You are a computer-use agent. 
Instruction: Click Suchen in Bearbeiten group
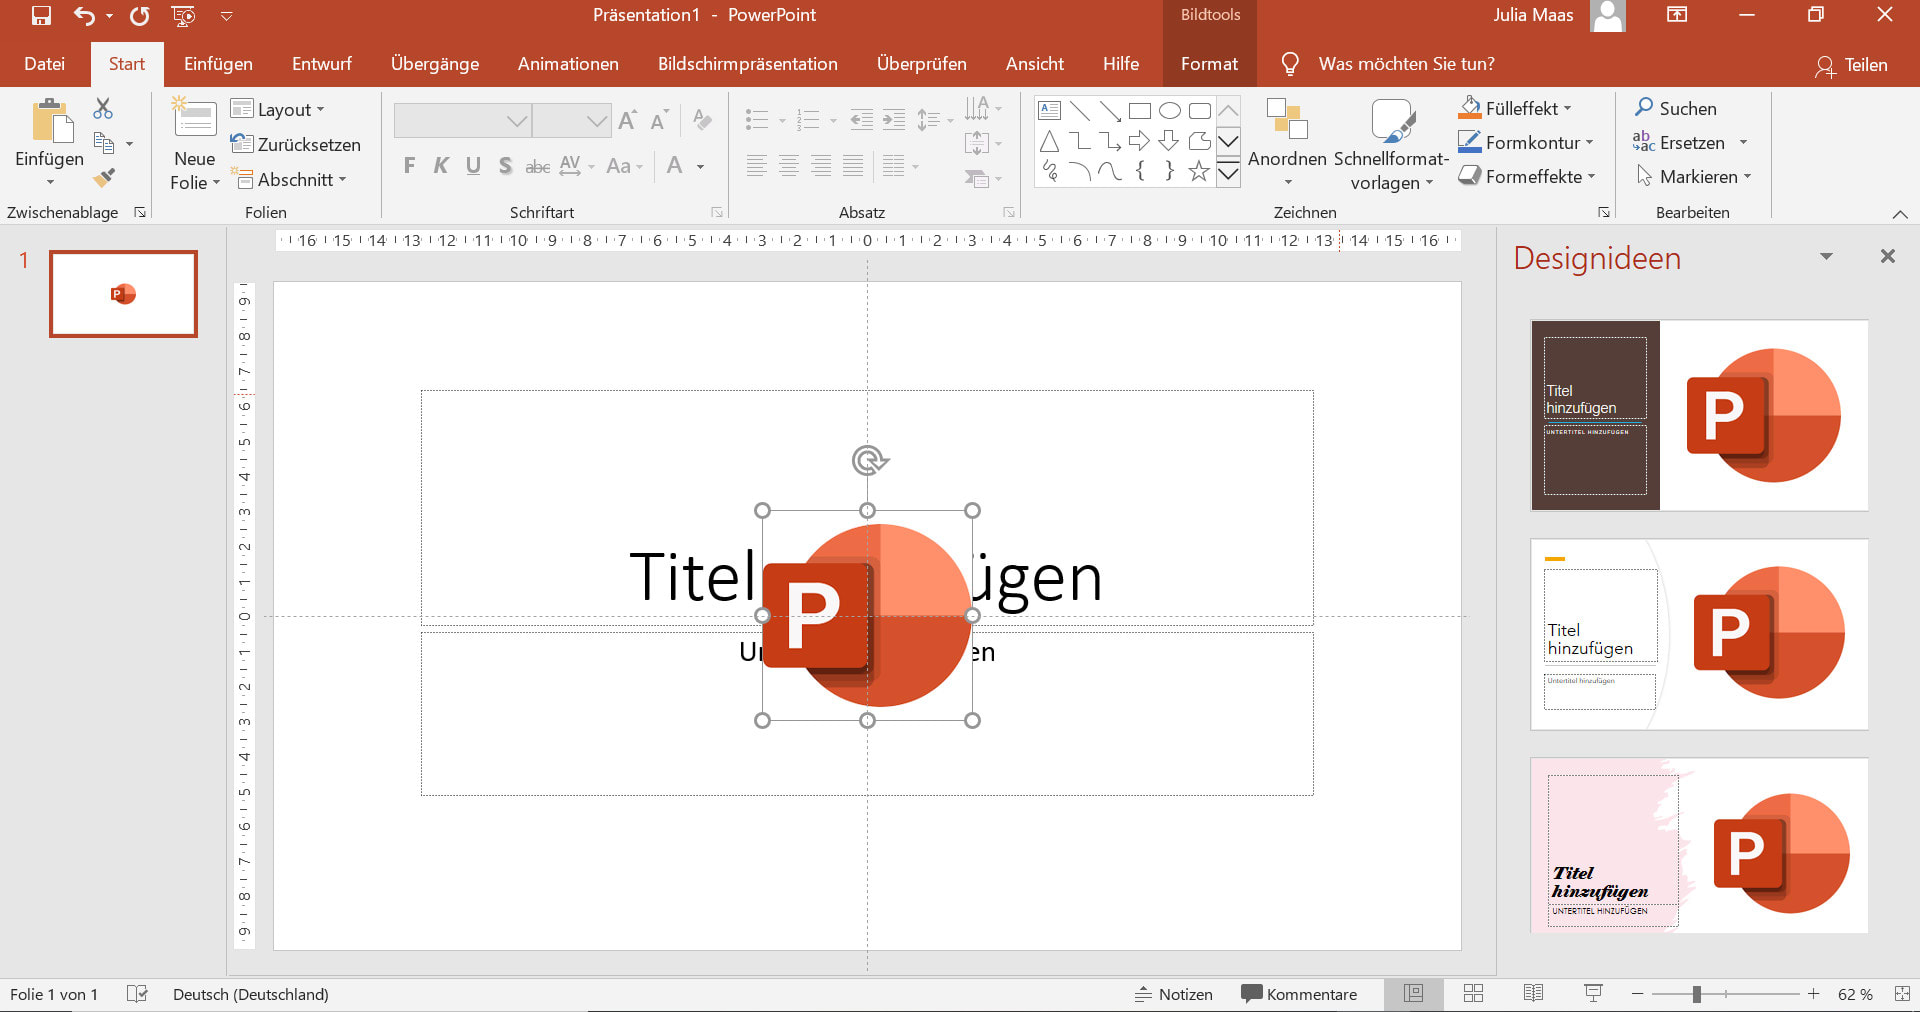1675,108
